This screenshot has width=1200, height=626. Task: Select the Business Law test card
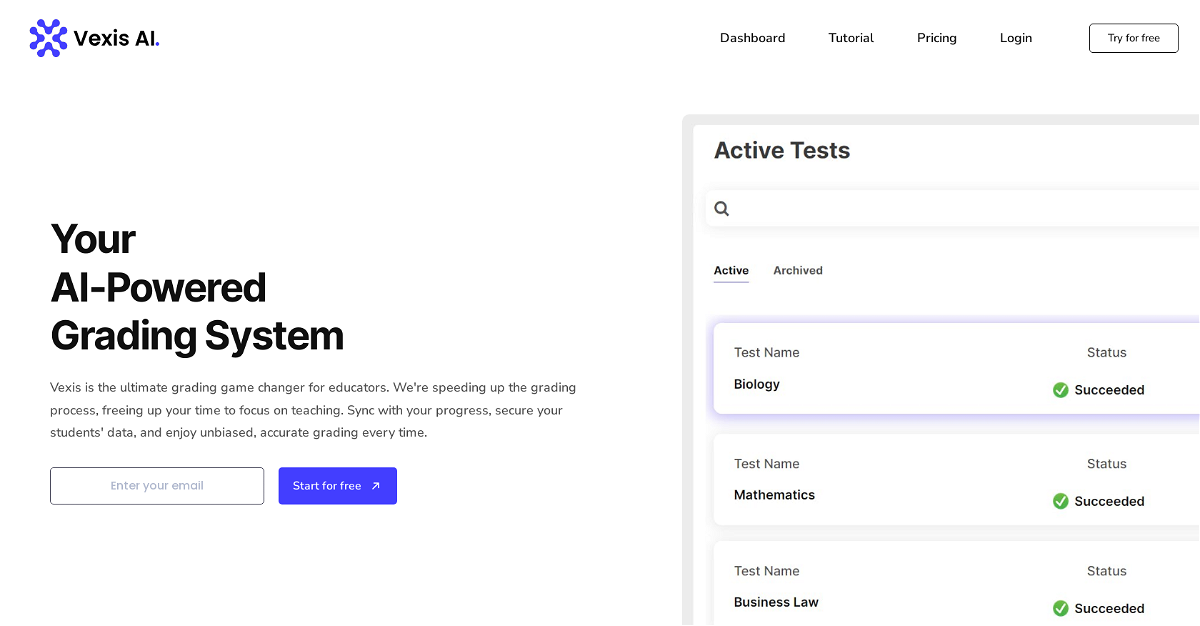point(900,587)
